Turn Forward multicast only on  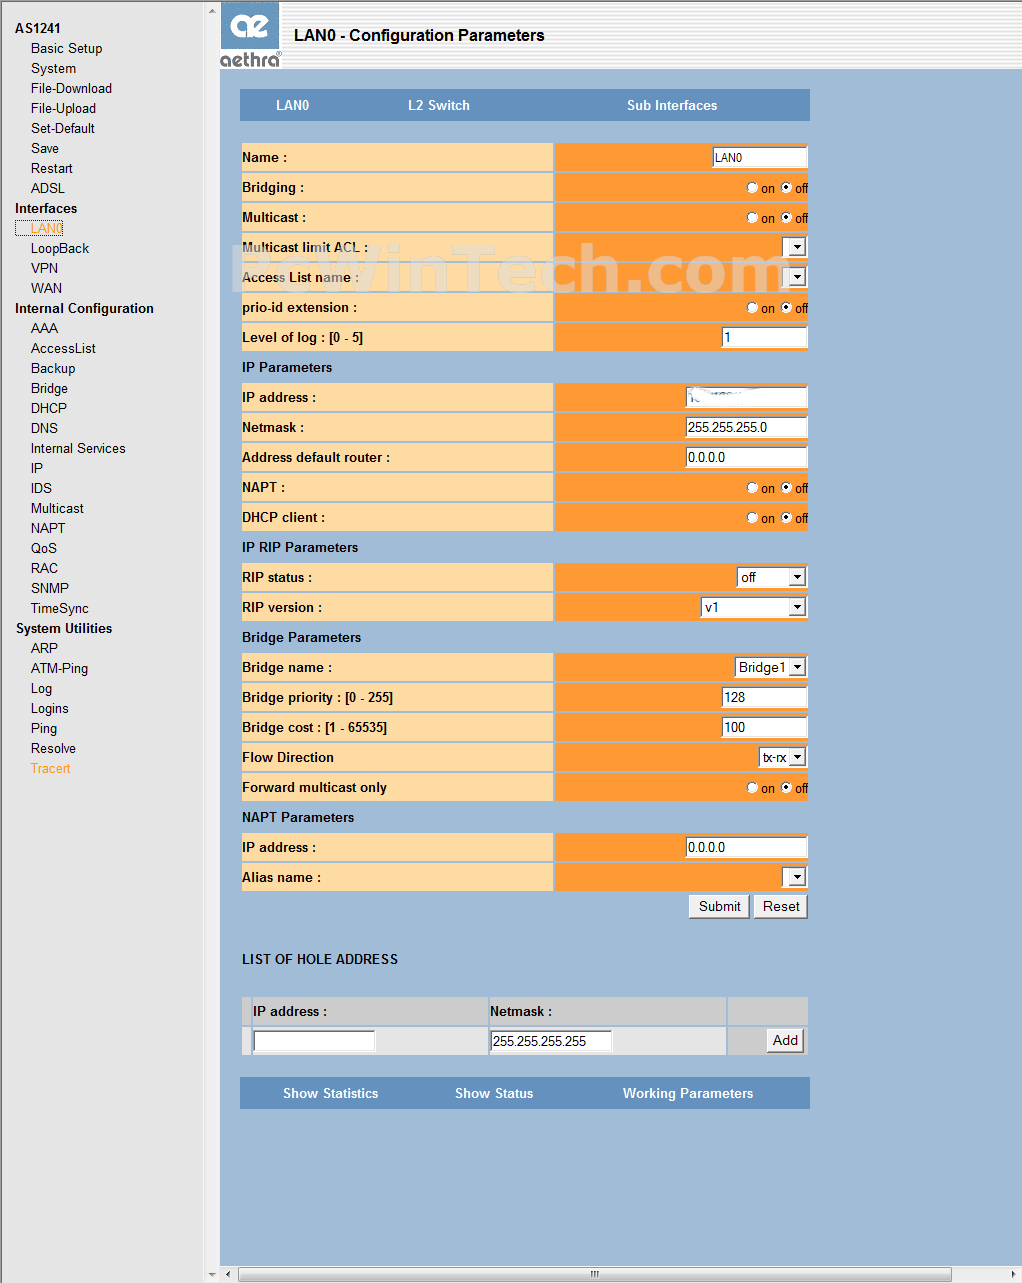752,787
